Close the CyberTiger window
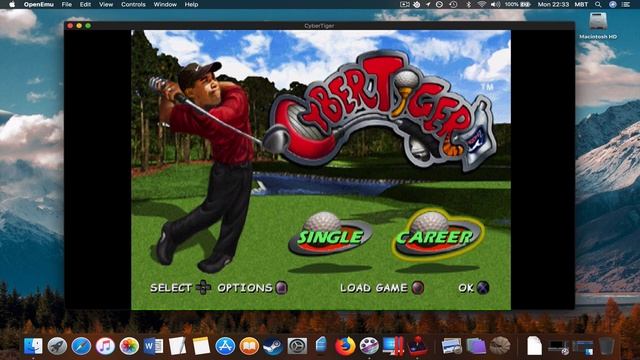This screenshot has height=360, width=640. pyautogui.click(x=70, y=26)
